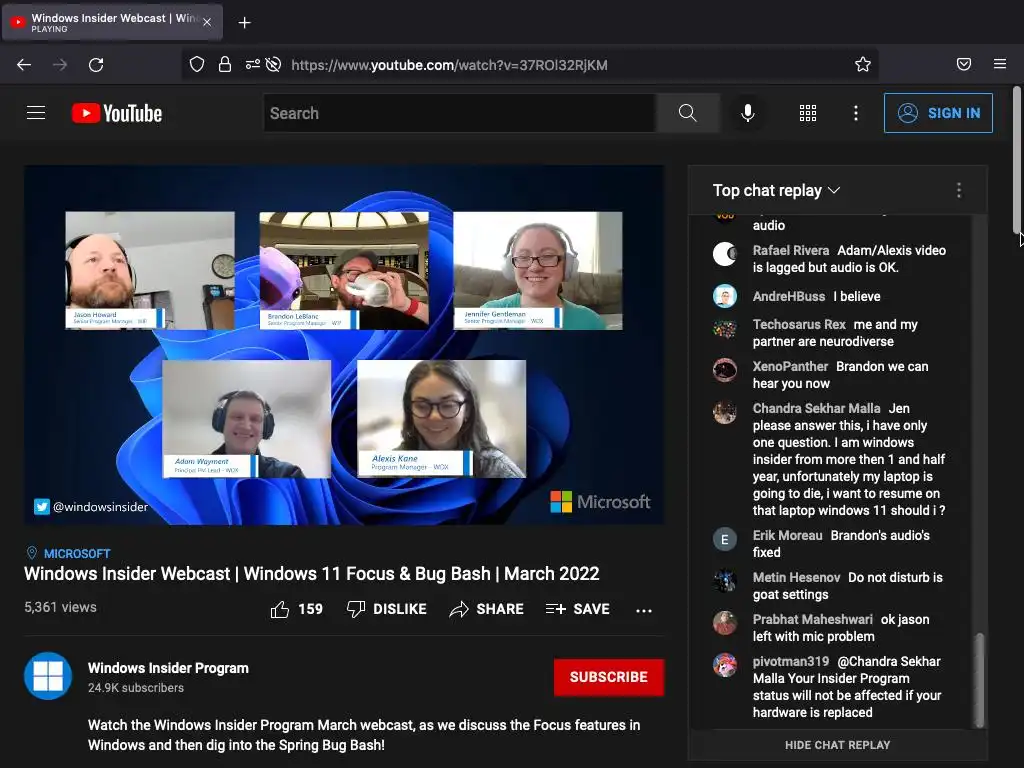Click the browser forward arrow
The height and width of the screenshot is (768, 1024).
(60, 65)
